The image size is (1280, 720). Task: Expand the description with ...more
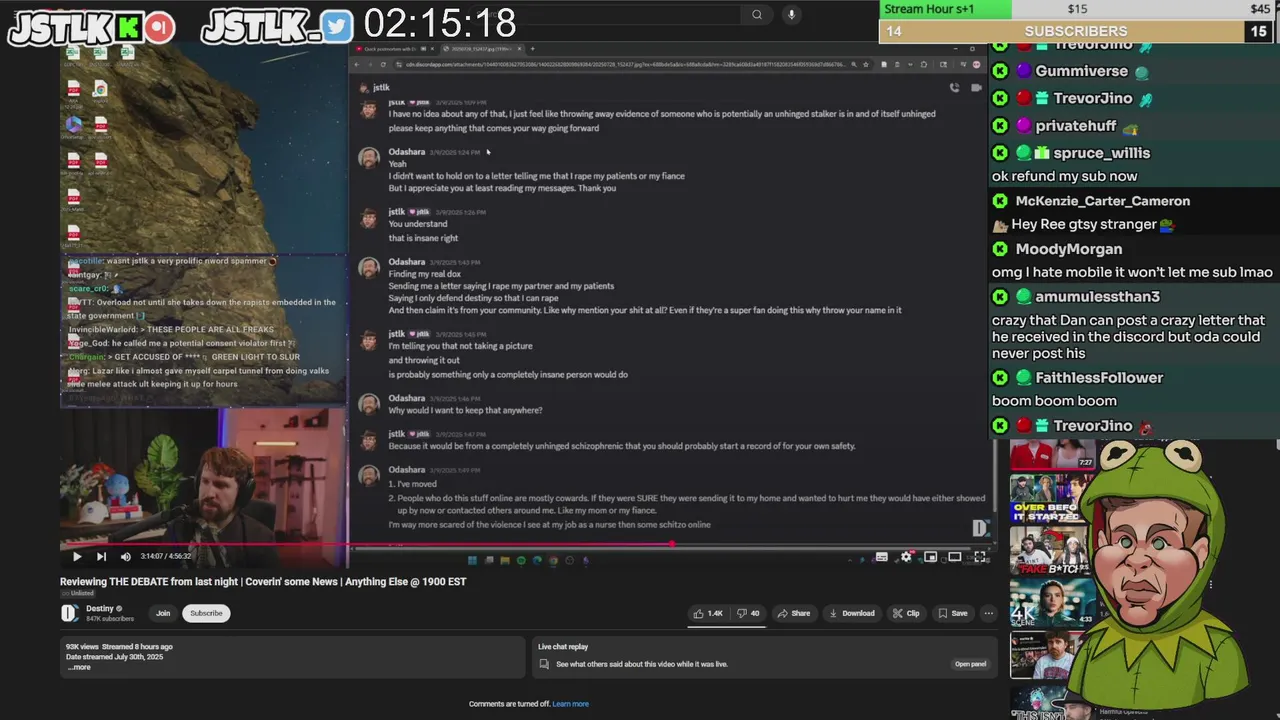coord(79,667)
